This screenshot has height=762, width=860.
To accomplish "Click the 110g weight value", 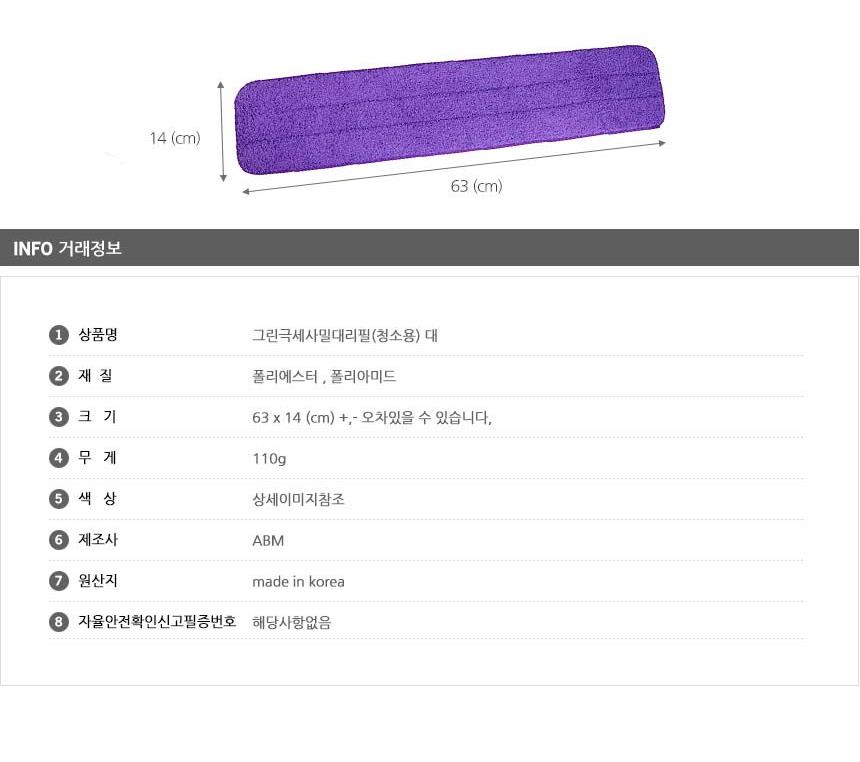I will point(269,458).
